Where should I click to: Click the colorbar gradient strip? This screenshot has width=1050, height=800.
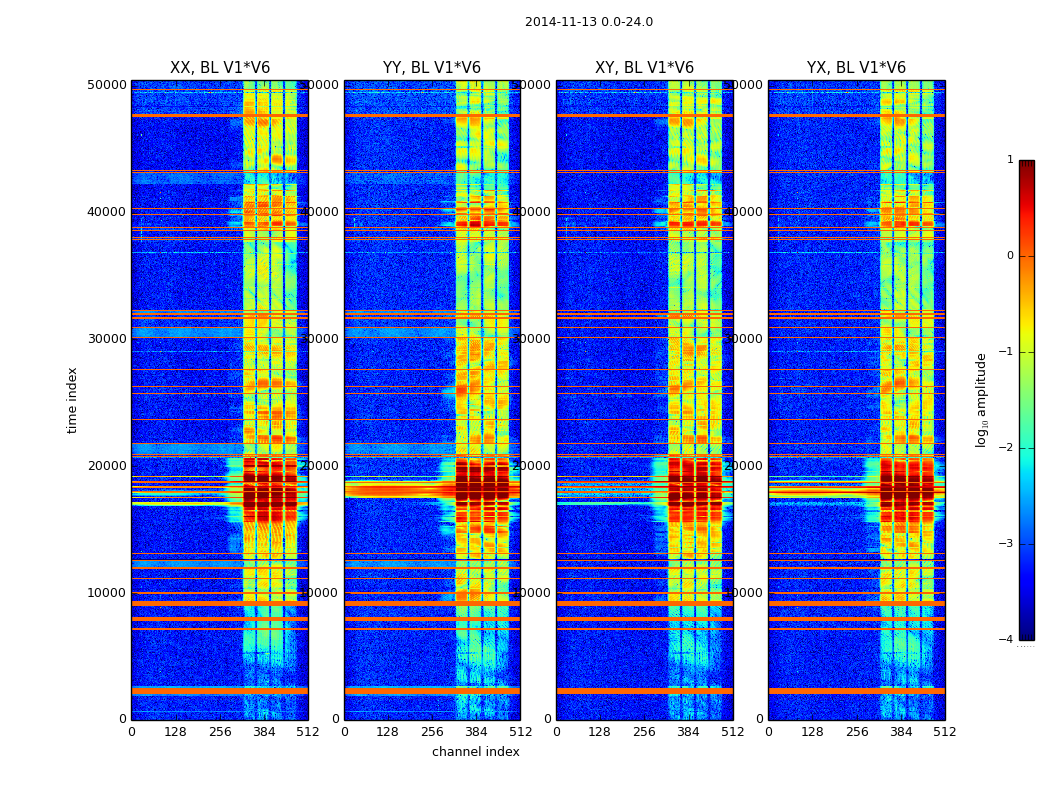click(1027, 400)
